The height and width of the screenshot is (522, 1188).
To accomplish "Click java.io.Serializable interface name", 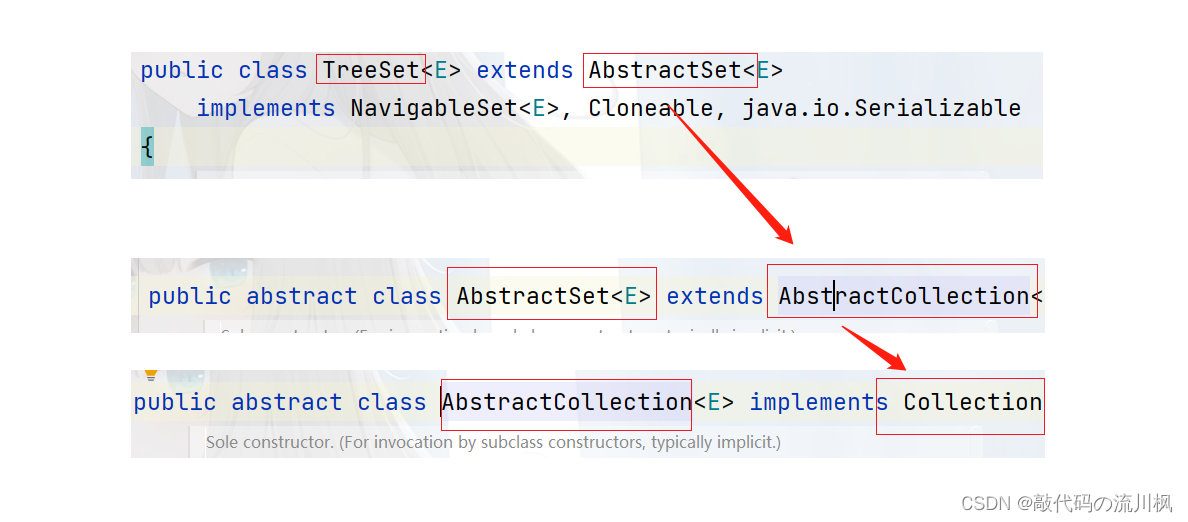I will click(x=881, y=108).
